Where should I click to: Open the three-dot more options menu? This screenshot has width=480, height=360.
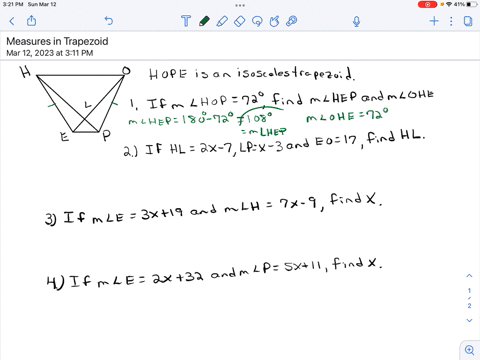[x=451, y=21]
